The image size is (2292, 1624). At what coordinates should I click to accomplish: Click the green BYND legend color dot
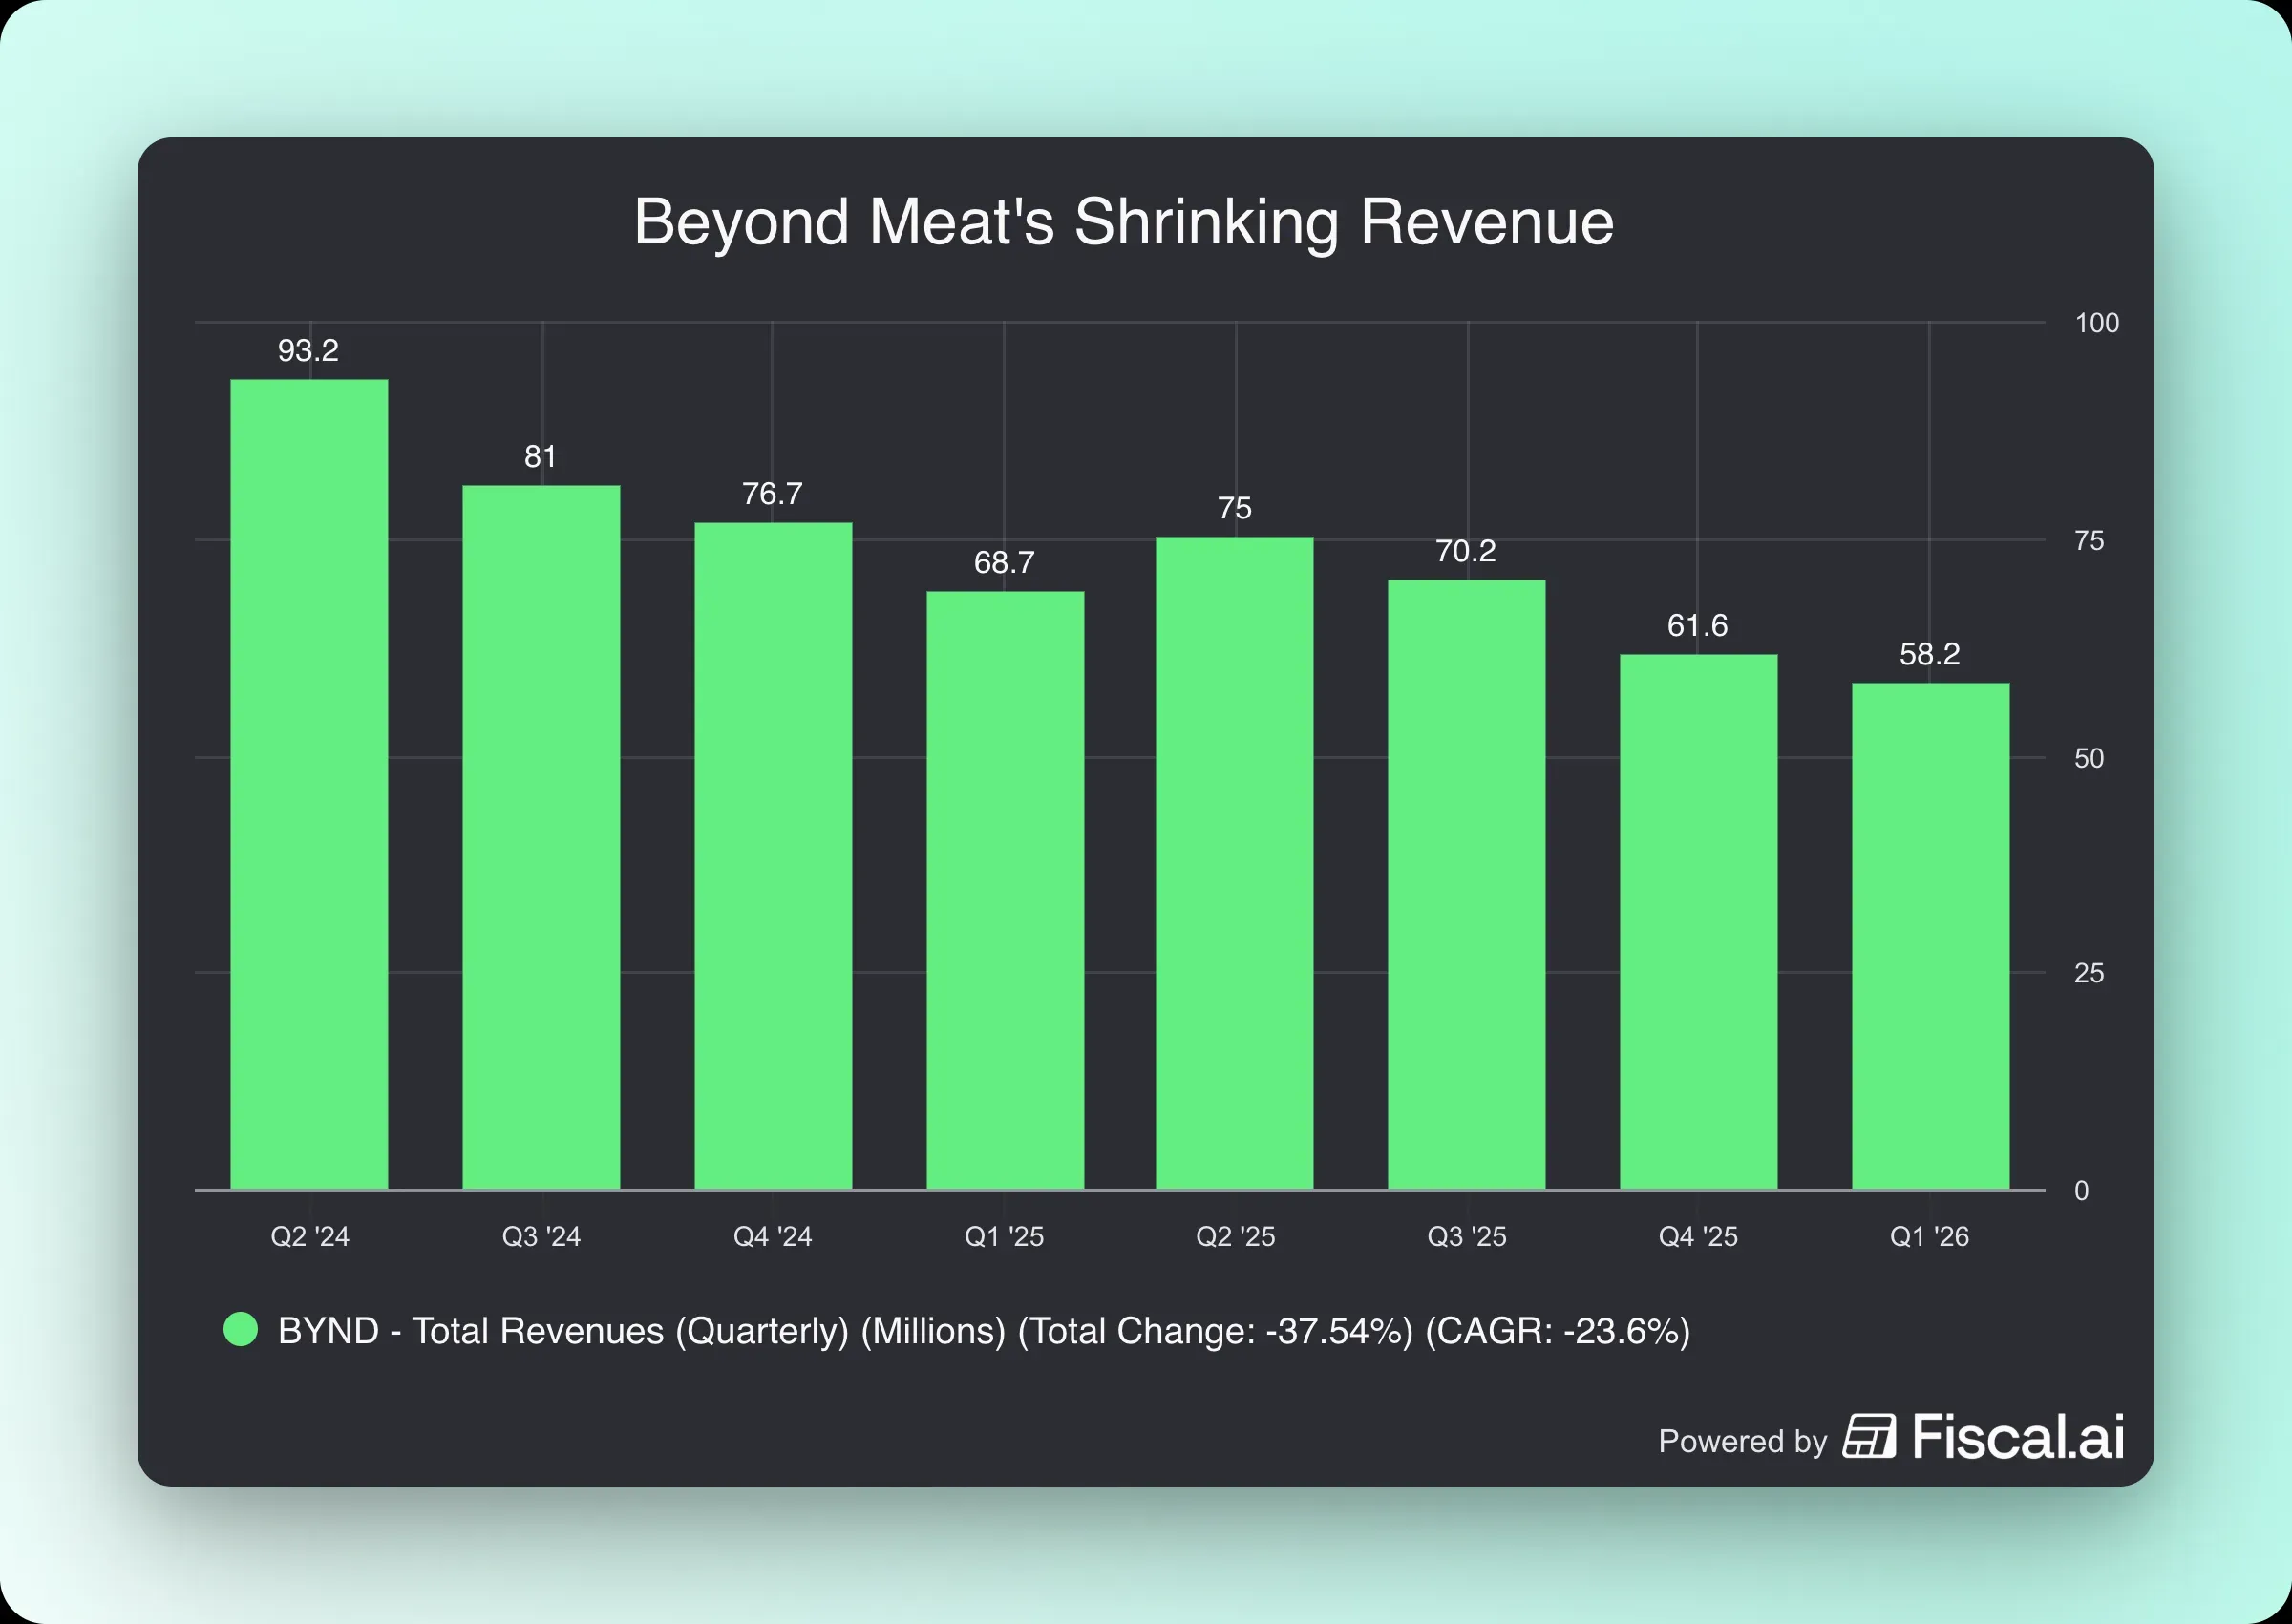click(240, 1330)
